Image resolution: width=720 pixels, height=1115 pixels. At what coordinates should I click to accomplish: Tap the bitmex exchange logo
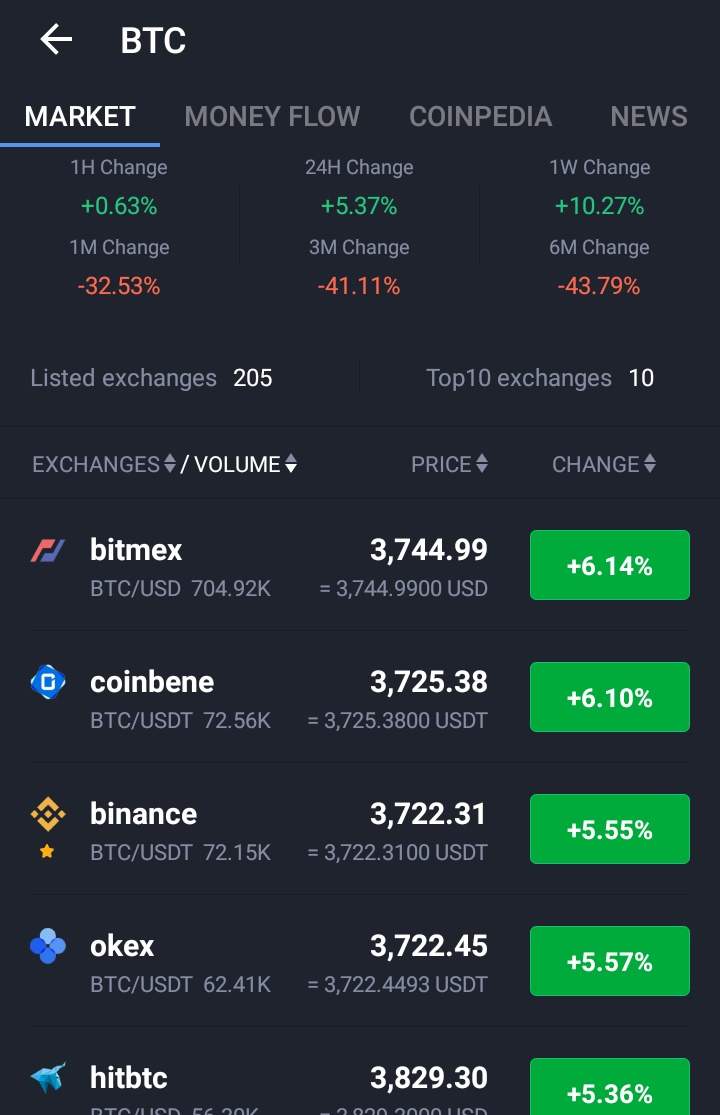pos(48,550)
